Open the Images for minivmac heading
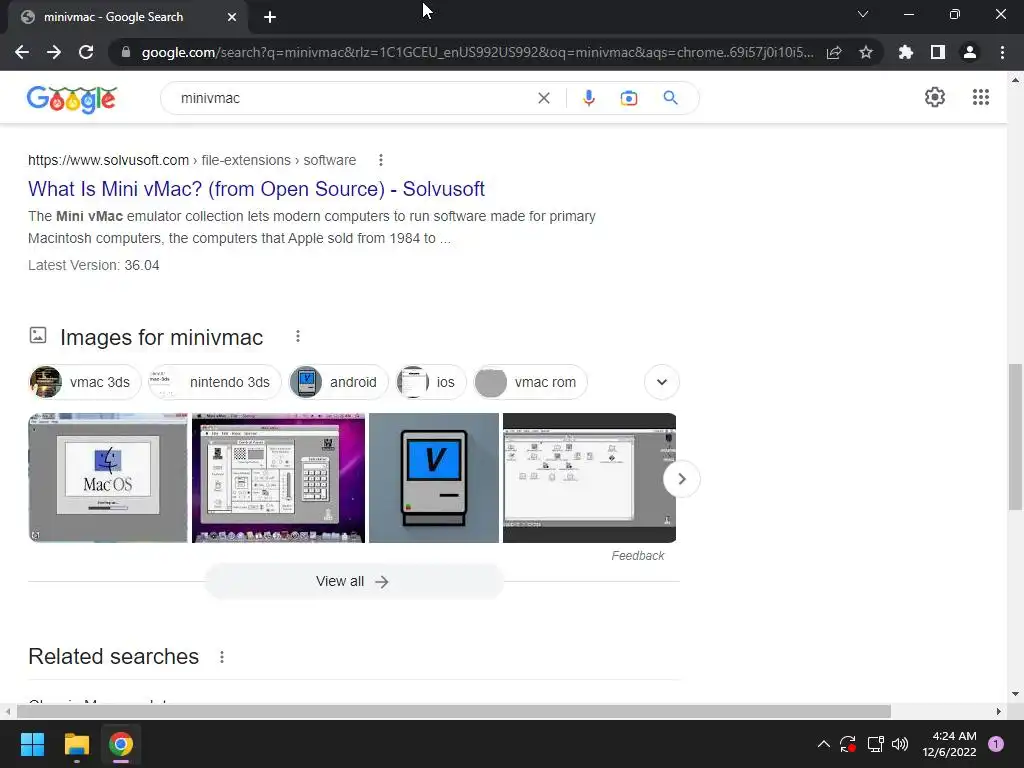The height and width of the screenshot is (768, 1024). pyautogui.click(x=161, y=338)
